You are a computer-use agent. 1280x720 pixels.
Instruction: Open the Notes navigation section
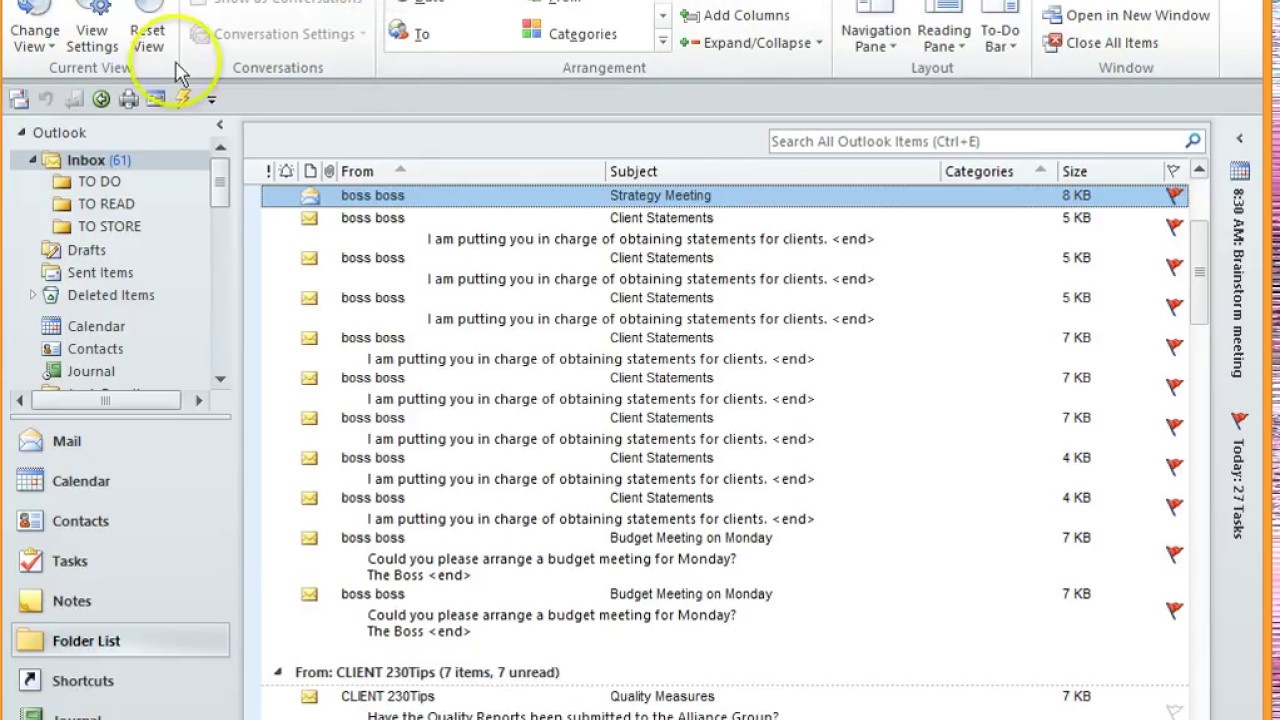click(x=120, y=601)
